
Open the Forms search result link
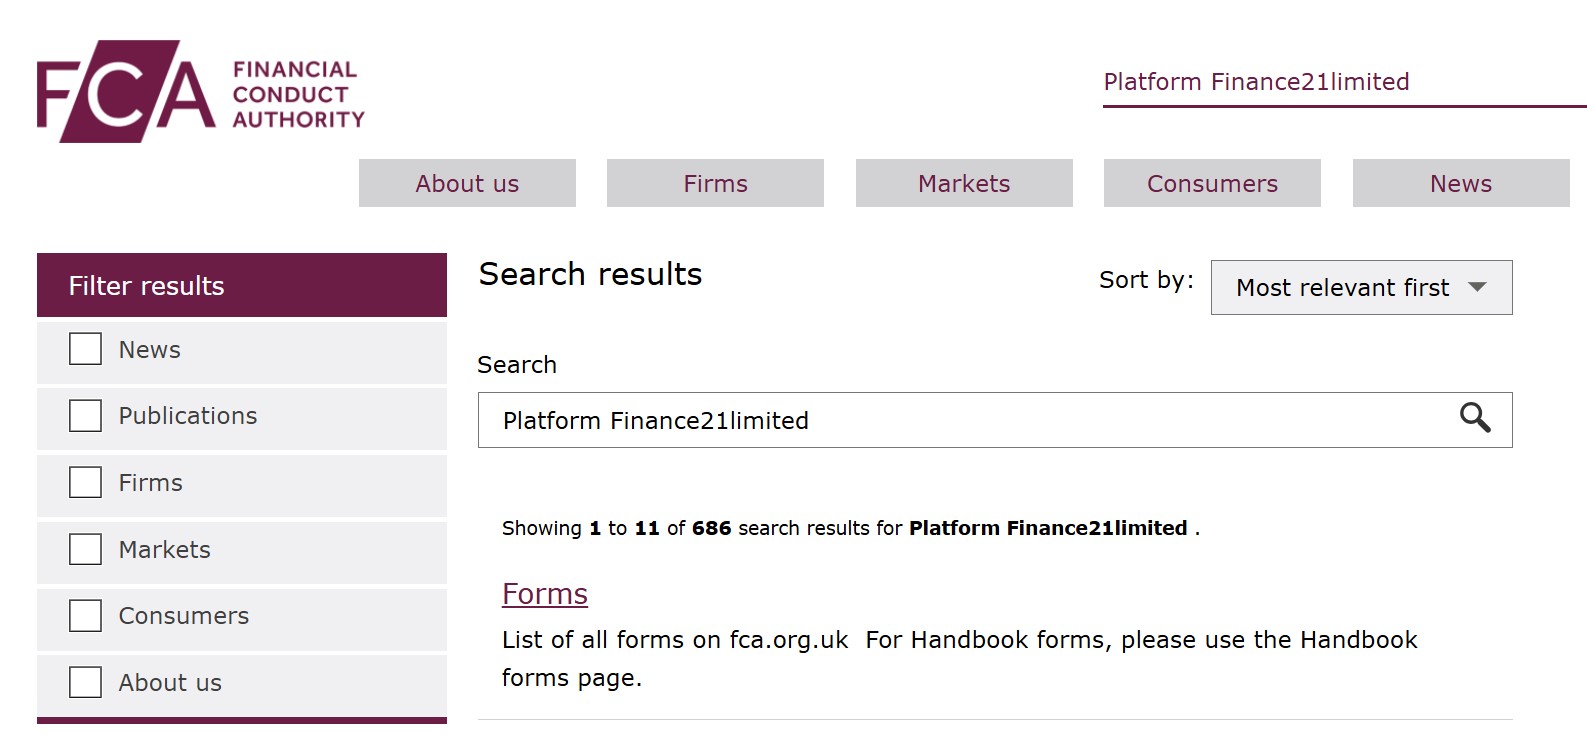coord(545,594)
